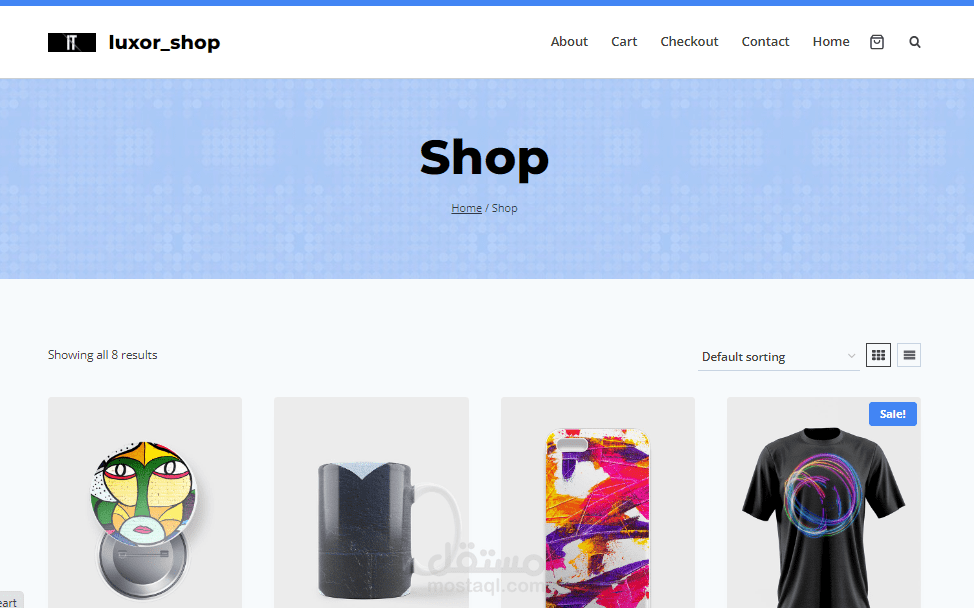Open the black t-shirt product image
Viewport: 974px width, 608px height.
click(x=824, y=503)
